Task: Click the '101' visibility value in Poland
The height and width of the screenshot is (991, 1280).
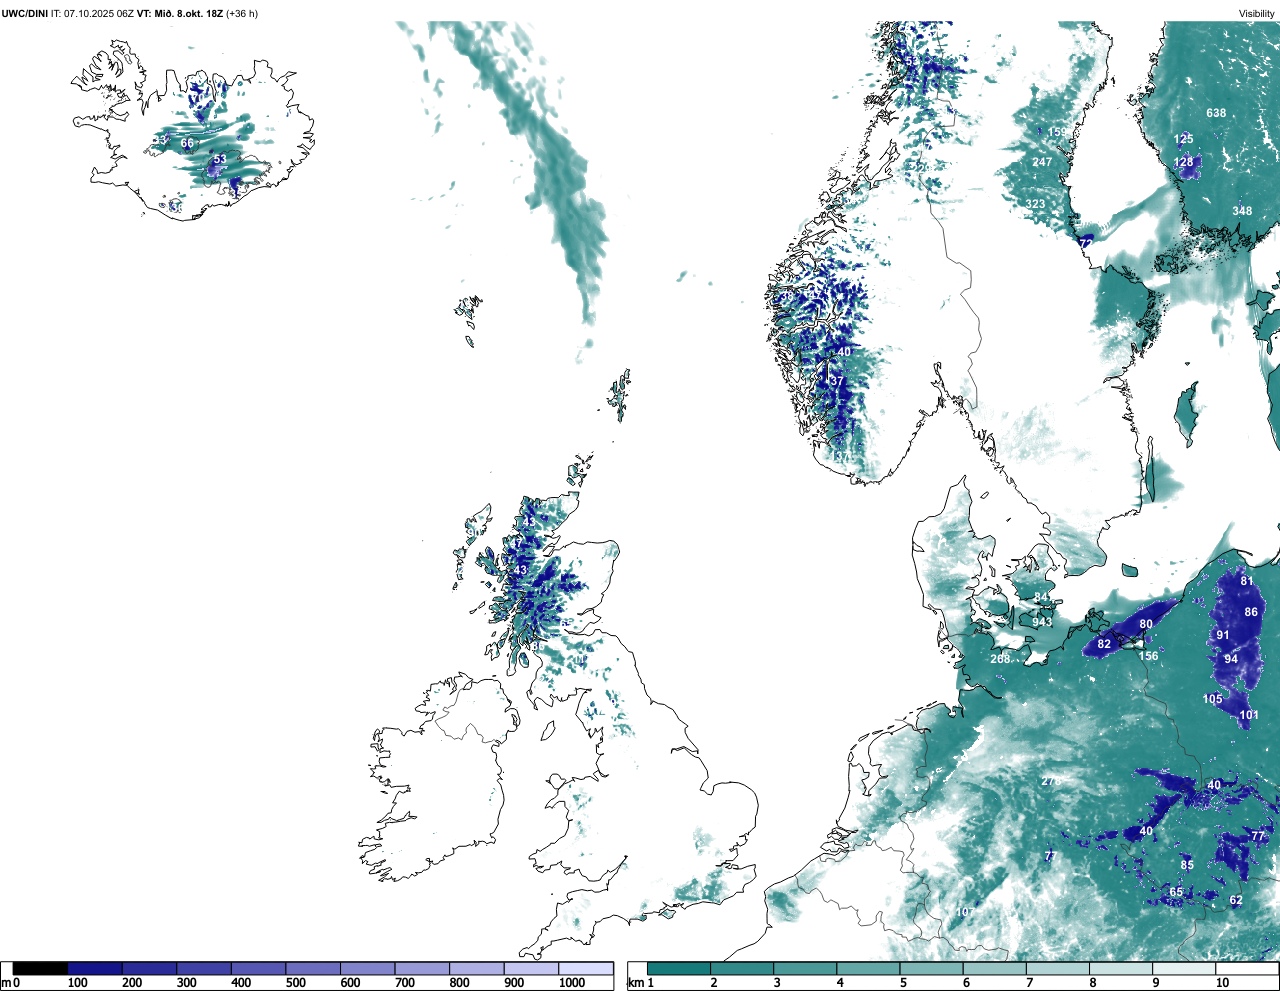Action: (1249, 715)
